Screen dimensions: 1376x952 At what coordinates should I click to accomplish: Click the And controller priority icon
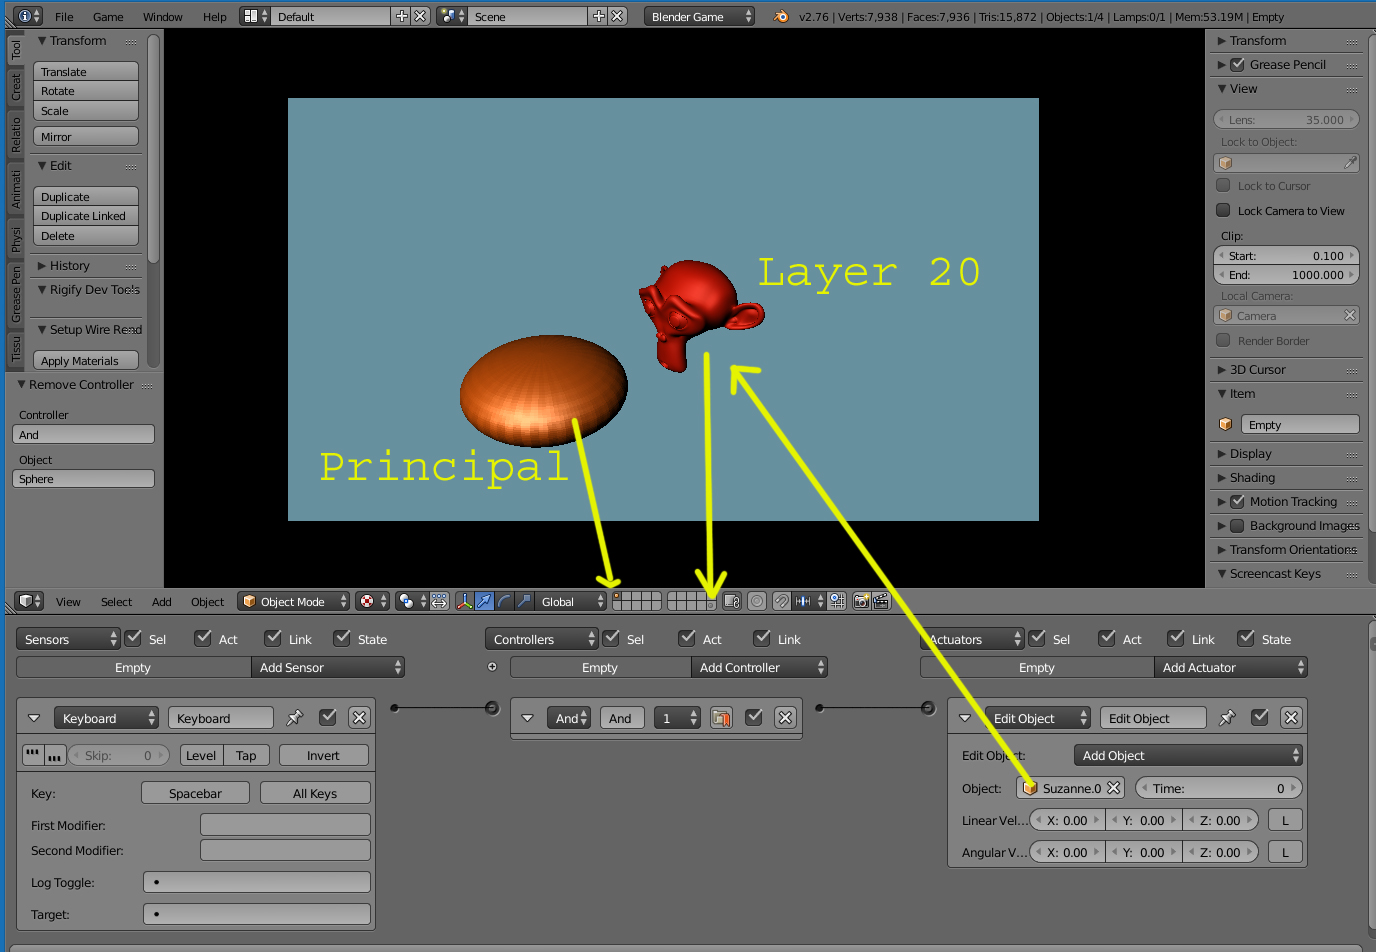721,718
